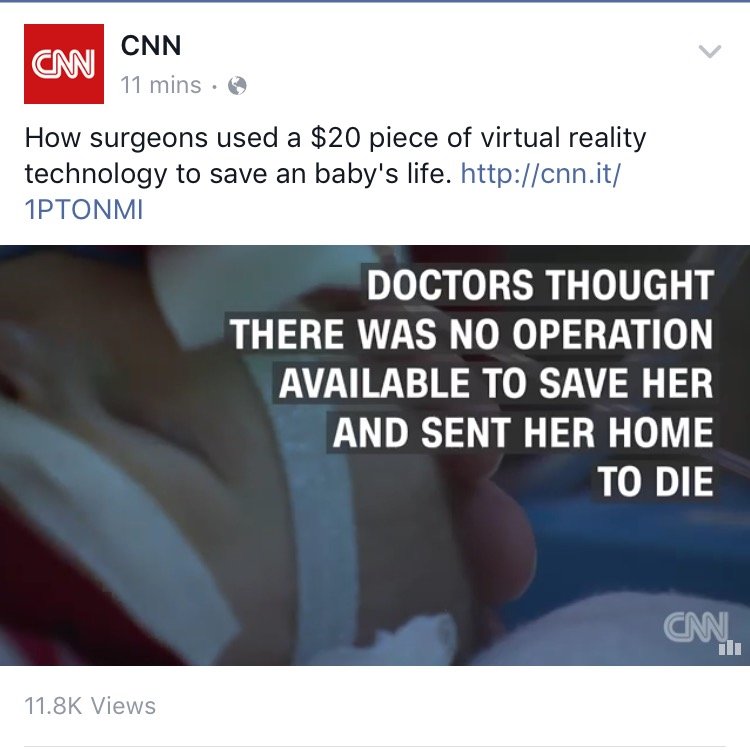750x750 pixels.
Task: Open the red CNN logo profile picture
Action: [64, 64]
